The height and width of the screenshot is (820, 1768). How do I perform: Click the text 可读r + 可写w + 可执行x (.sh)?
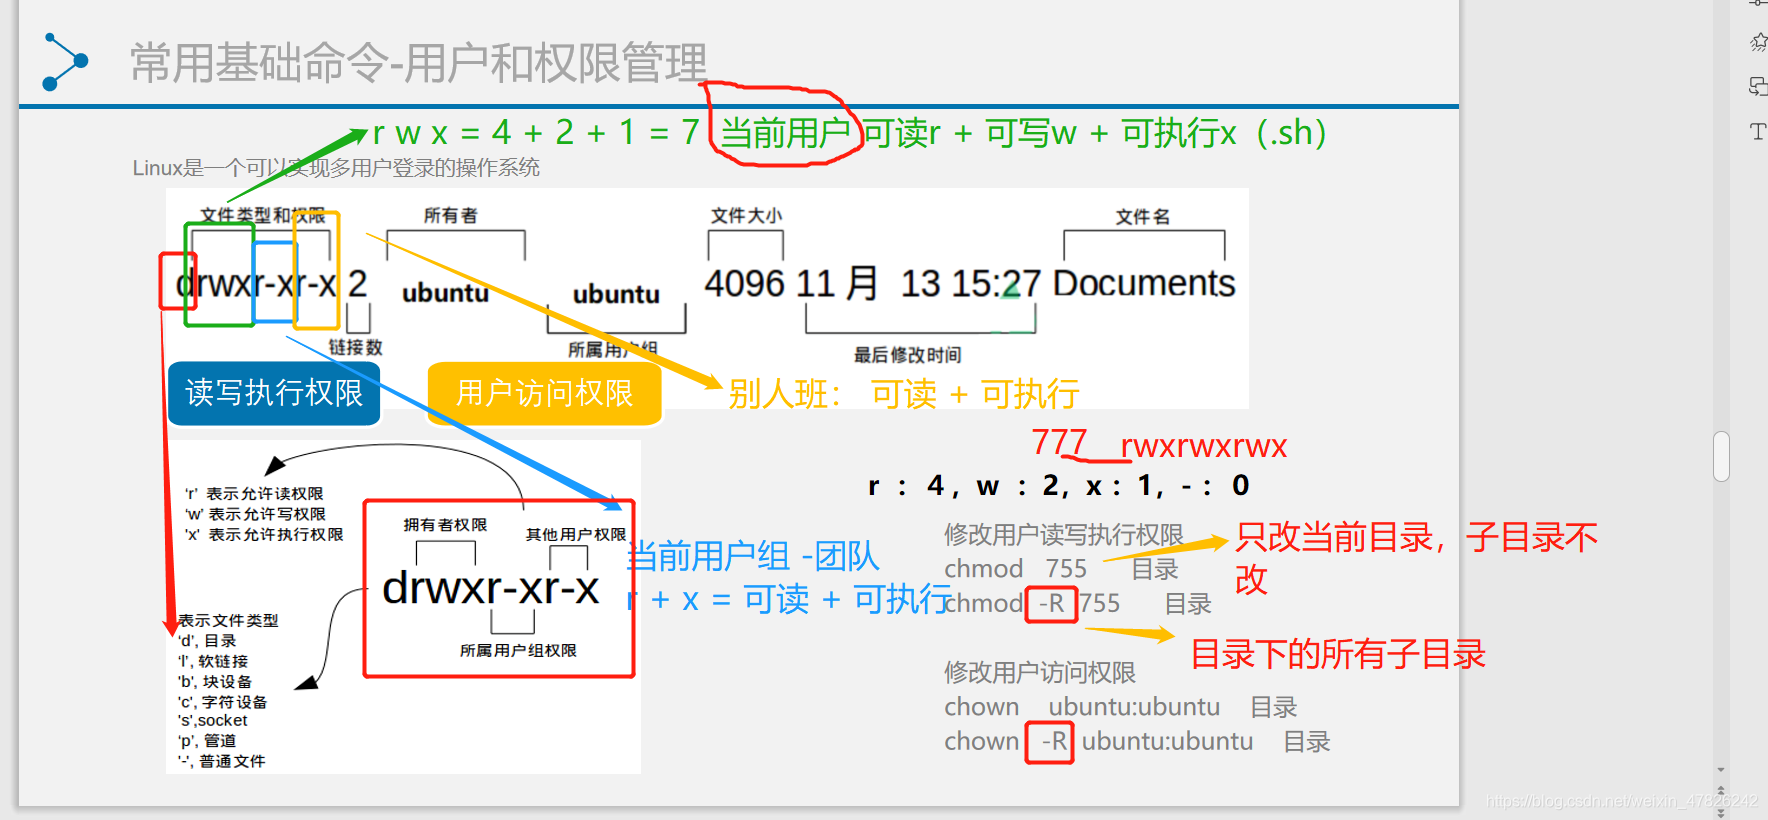click(1094, 133)
